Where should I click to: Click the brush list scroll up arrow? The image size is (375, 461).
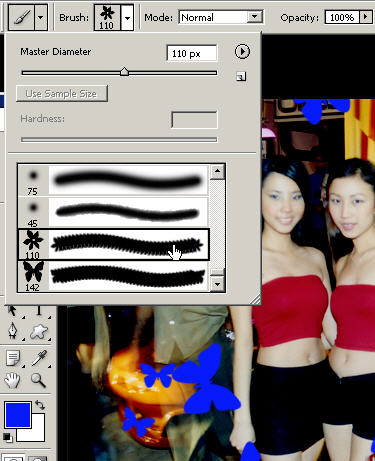pos(217,172)
